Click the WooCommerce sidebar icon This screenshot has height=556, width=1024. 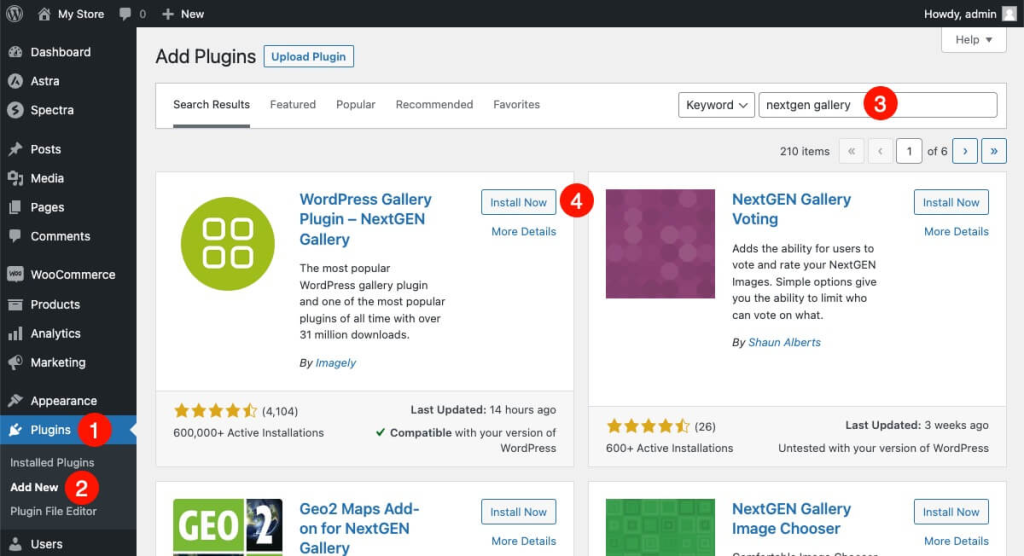[15, 274]
